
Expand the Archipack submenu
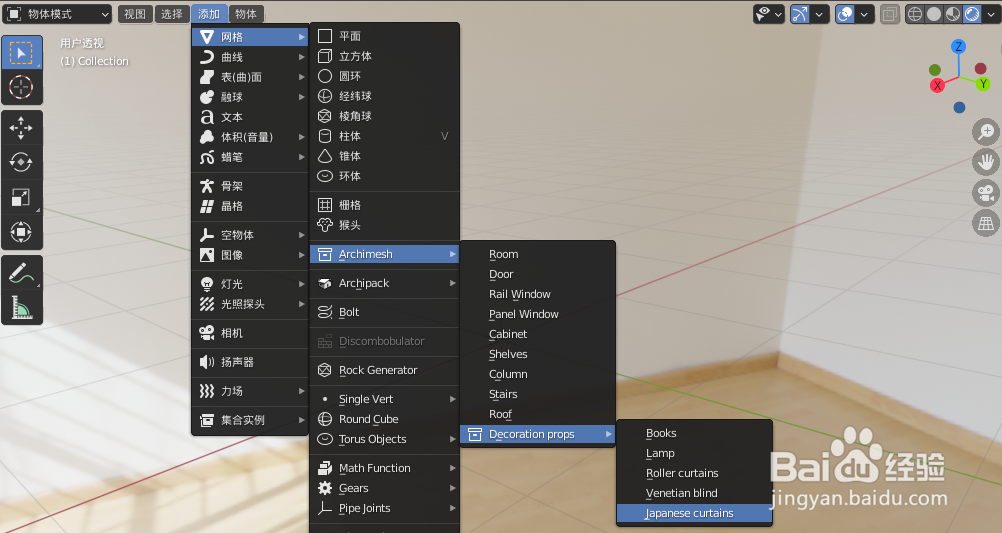(385, 283)
